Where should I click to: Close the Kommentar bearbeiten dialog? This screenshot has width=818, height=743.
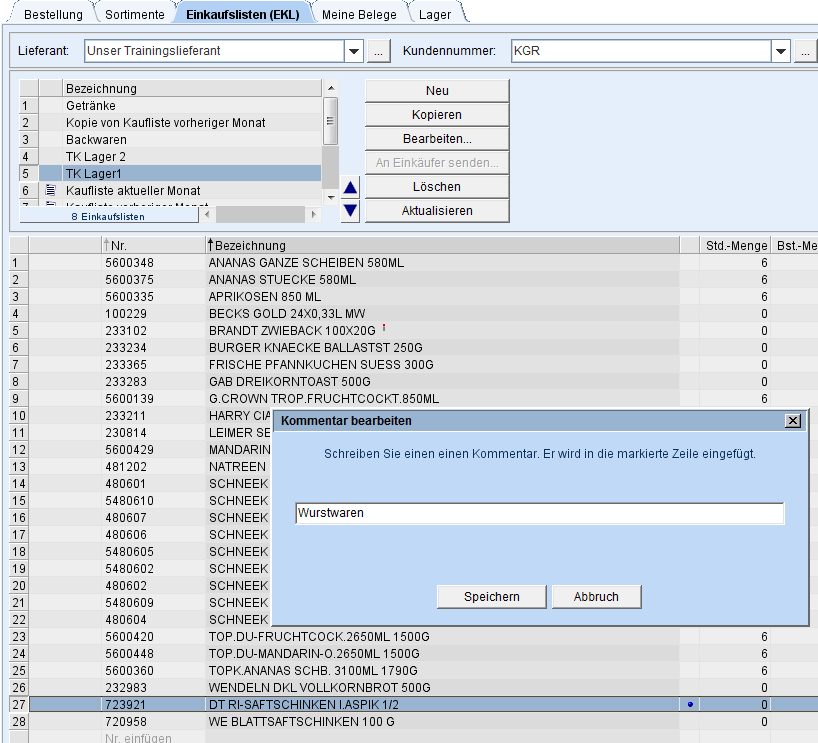coord(793,421)
